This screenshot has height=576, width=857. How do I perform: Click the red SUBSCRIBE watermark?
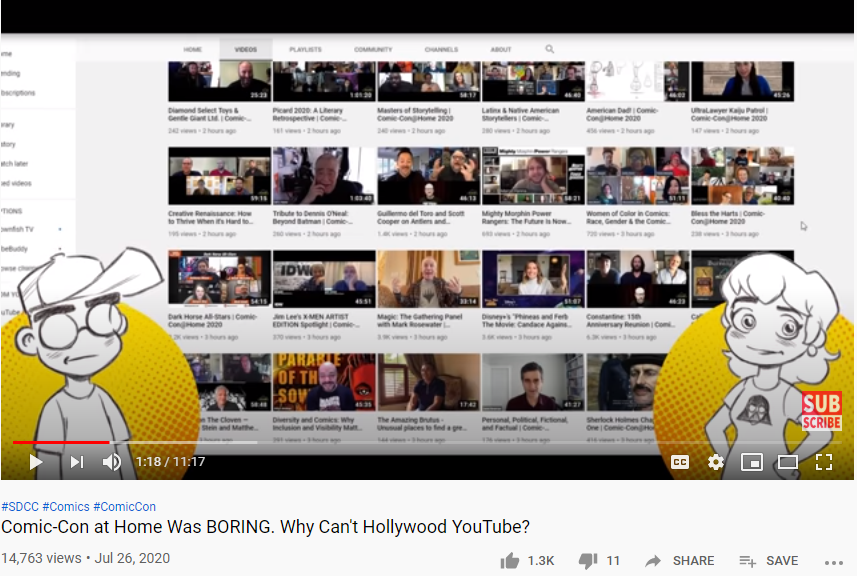tap(821, 411)
